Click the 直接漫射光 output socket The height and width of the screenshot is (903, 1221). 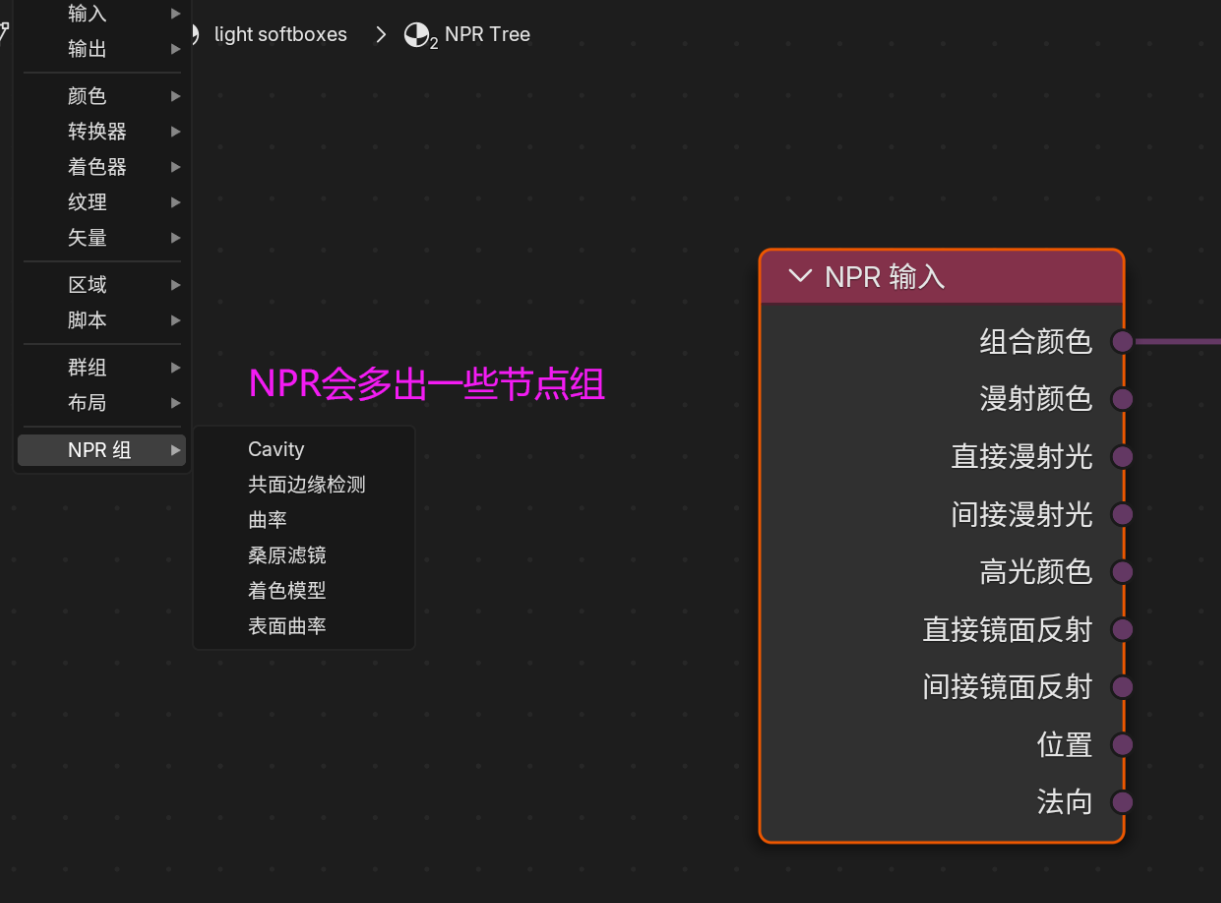[1122, 457]
